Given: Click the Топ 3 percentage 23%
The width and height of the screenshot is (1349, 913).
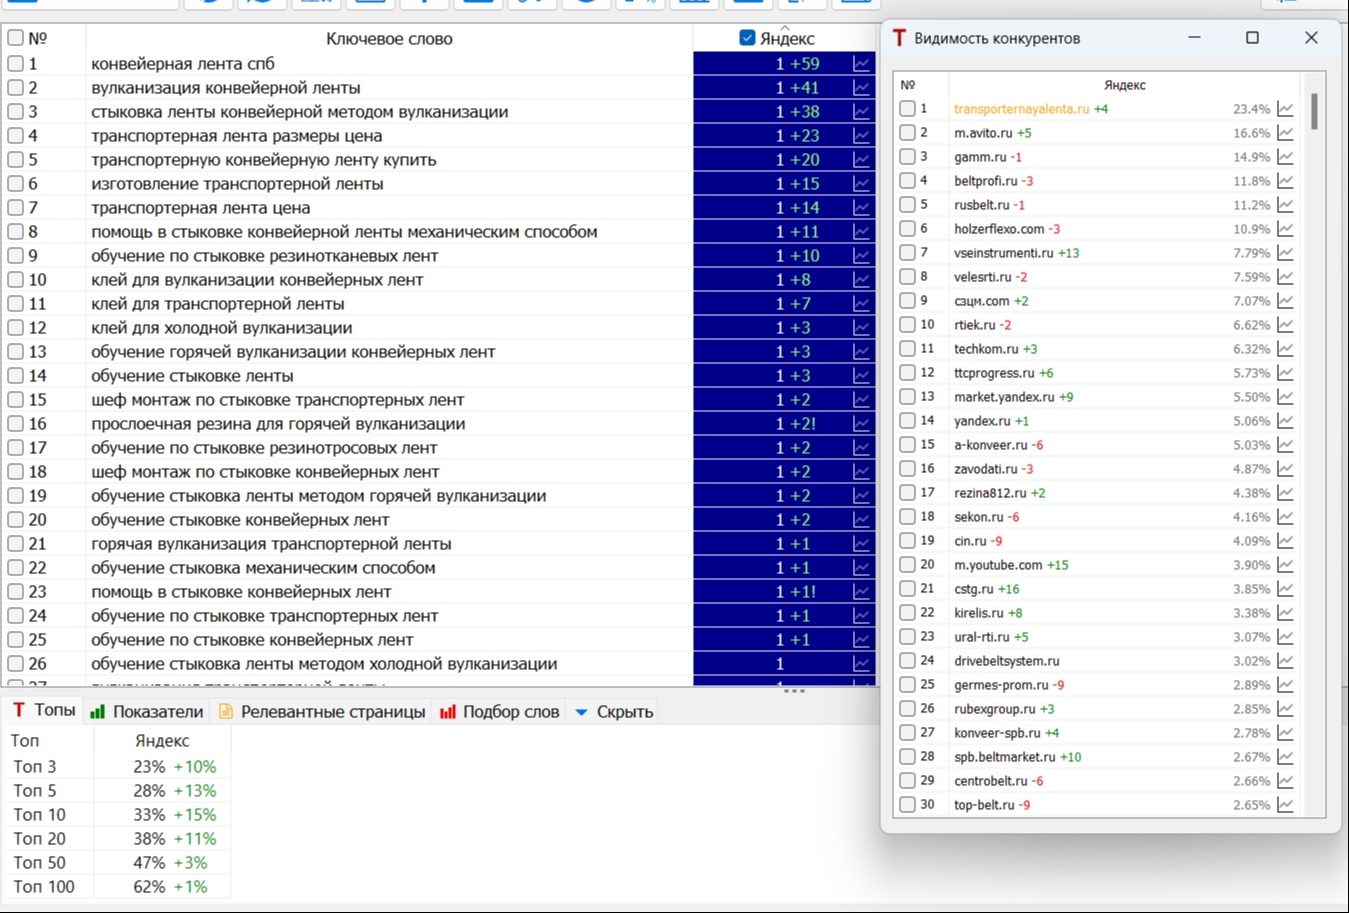Looking at the screenshot, I should 149,767.
